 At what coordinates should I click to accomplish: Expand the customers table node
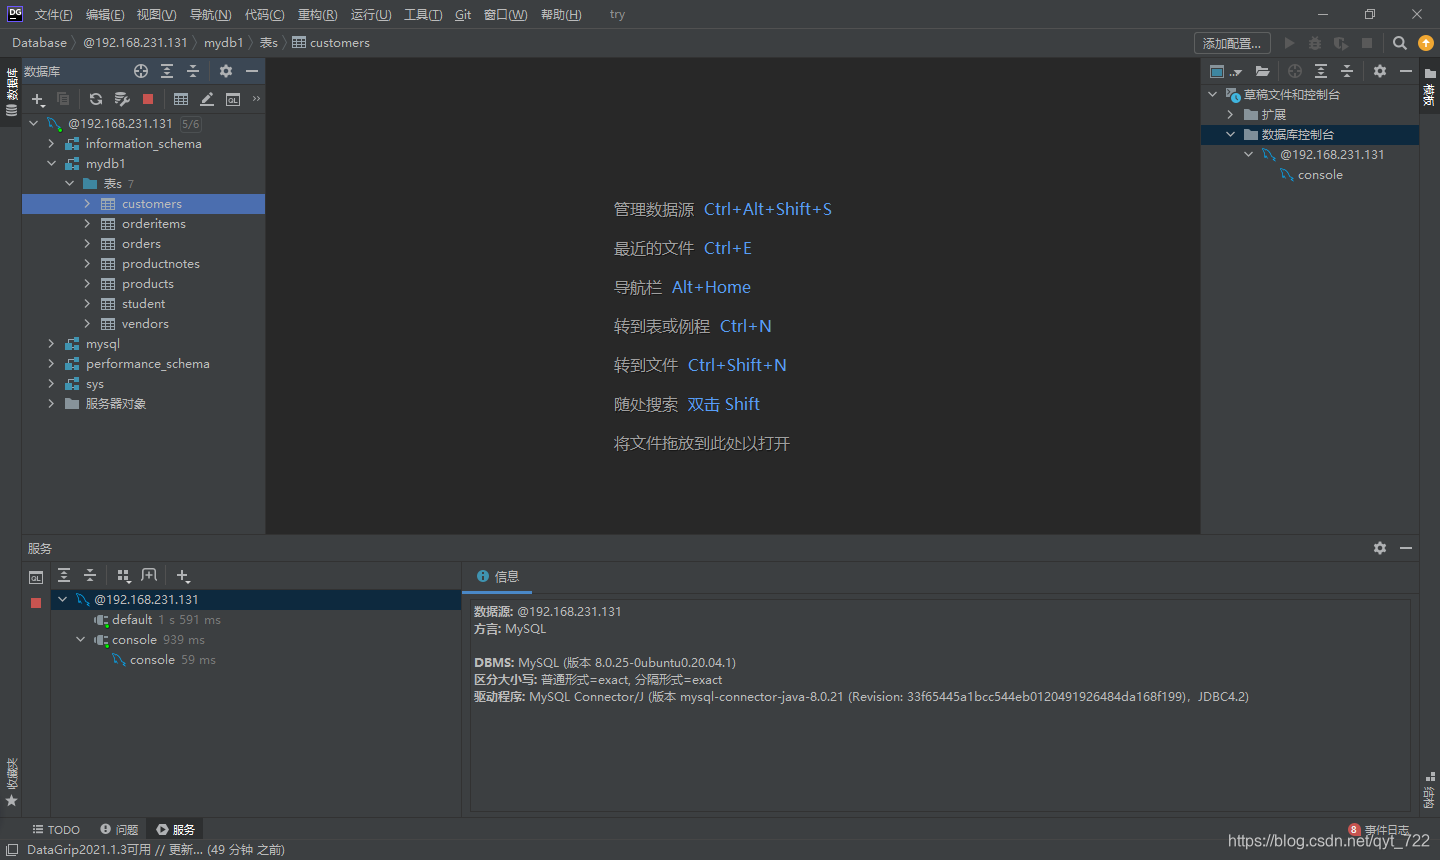pos(87,203)
